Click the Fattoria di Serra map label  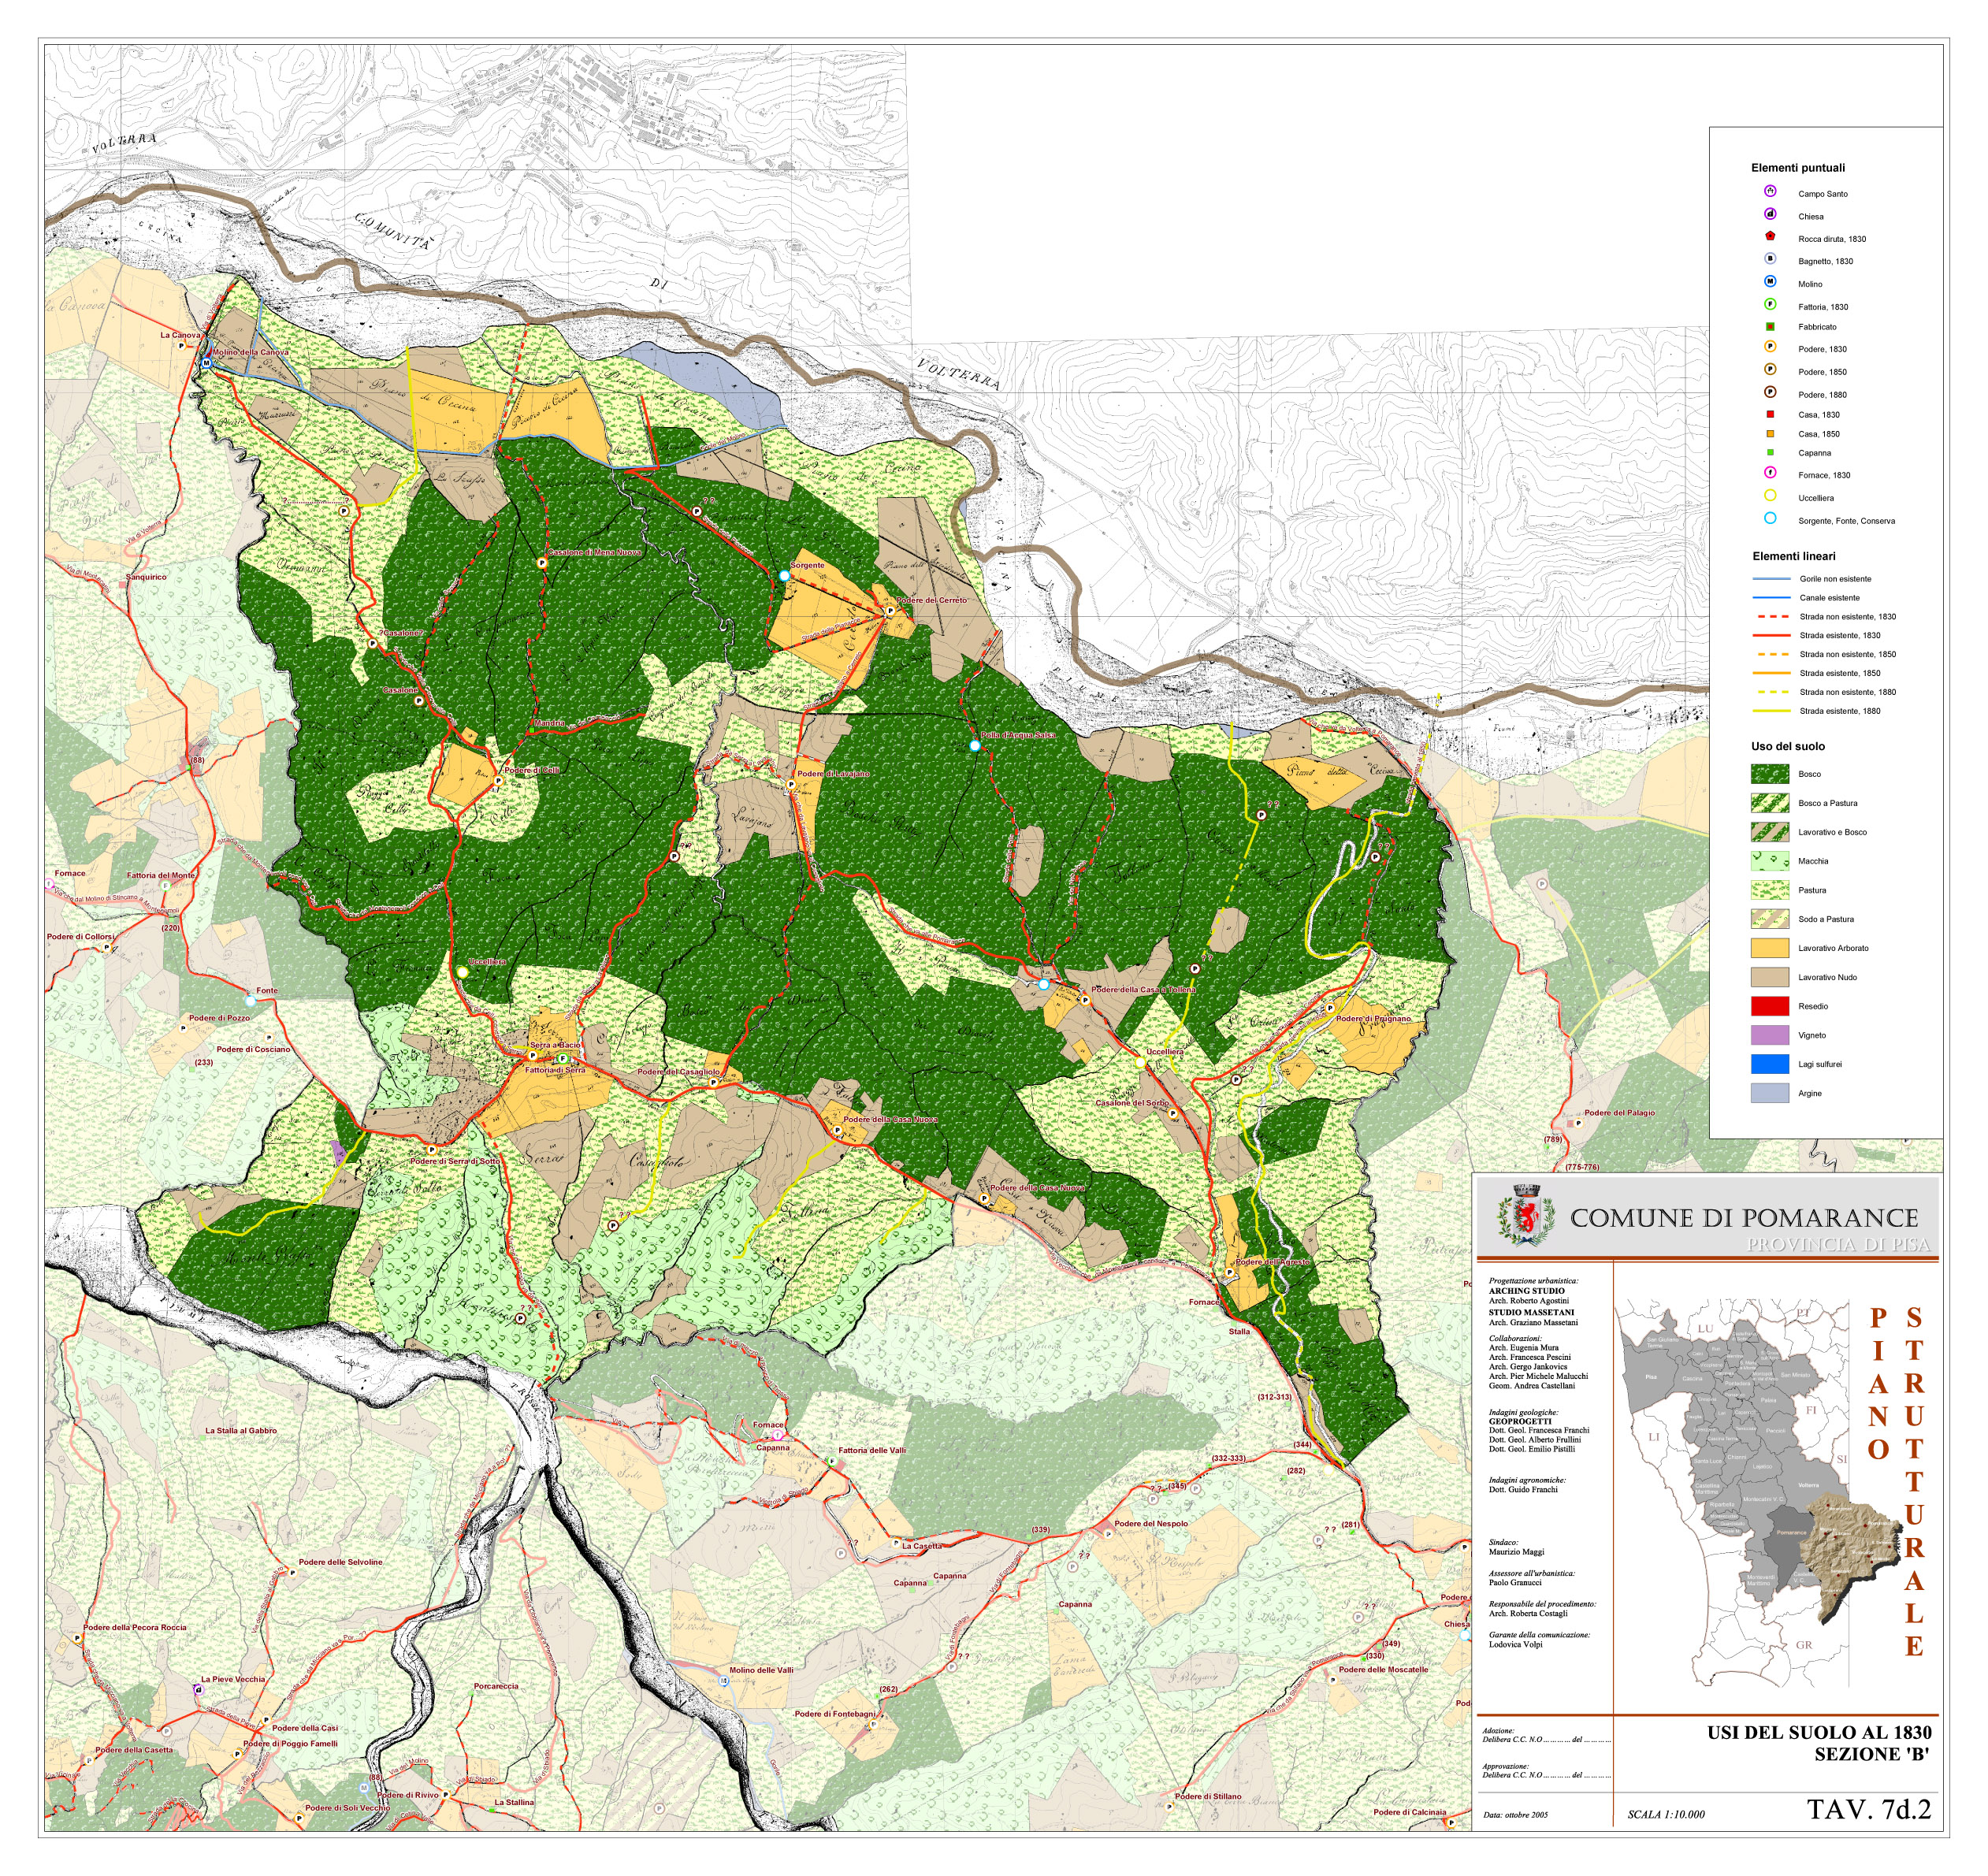[x=555, y=1070]
